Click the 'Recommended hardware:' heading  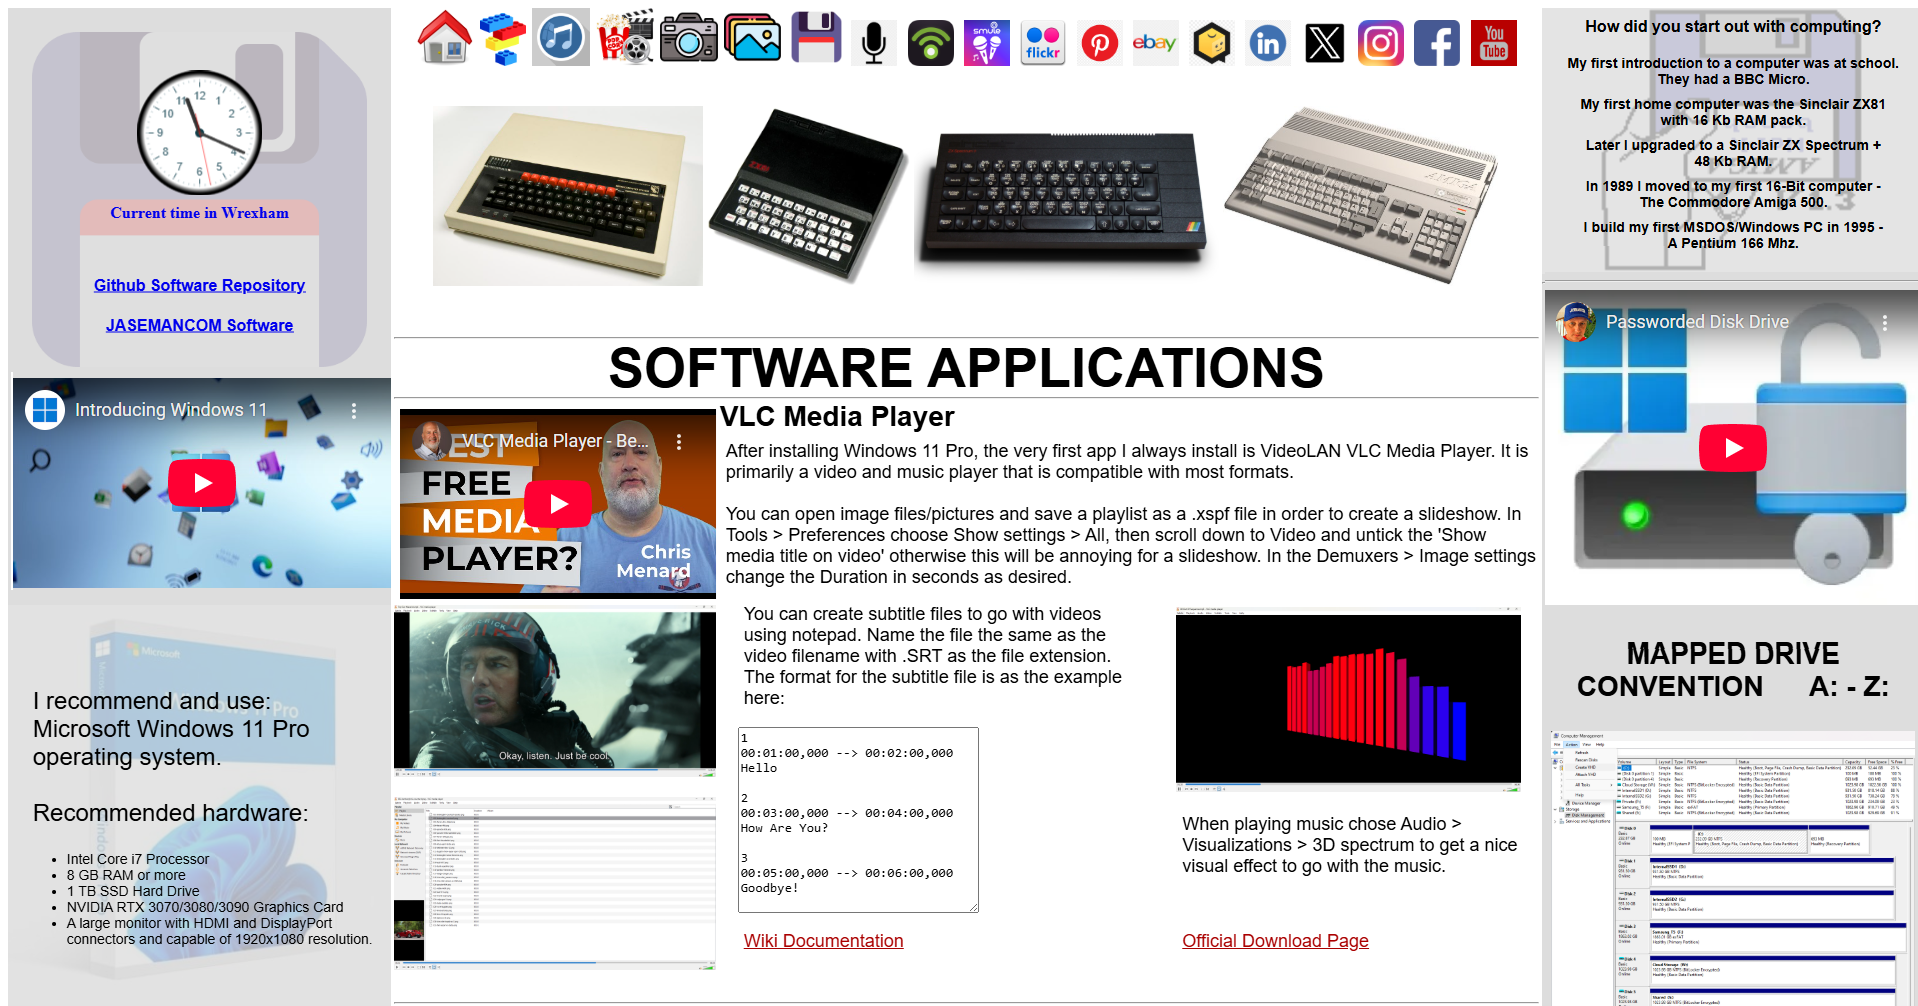171,813
